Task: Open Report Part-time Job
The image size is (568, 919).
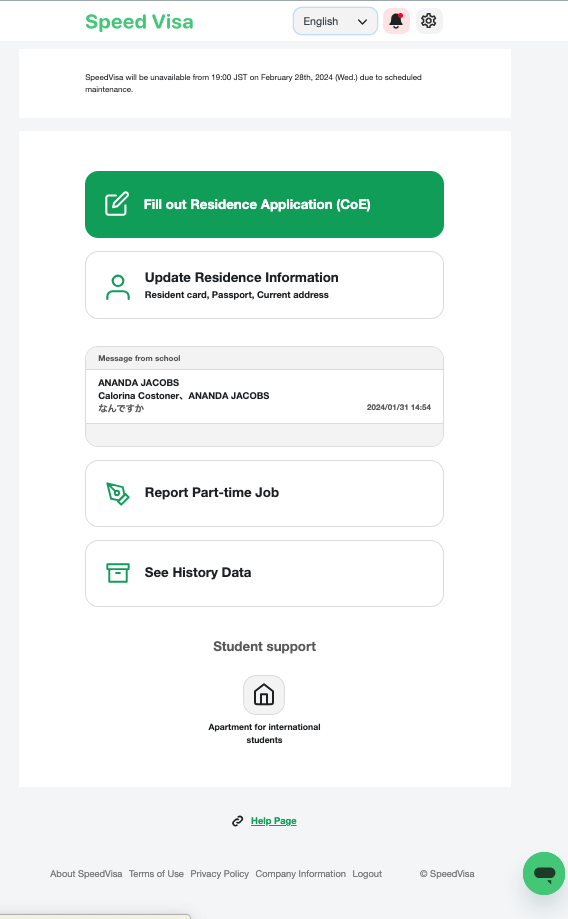Action: click(264, 493)
